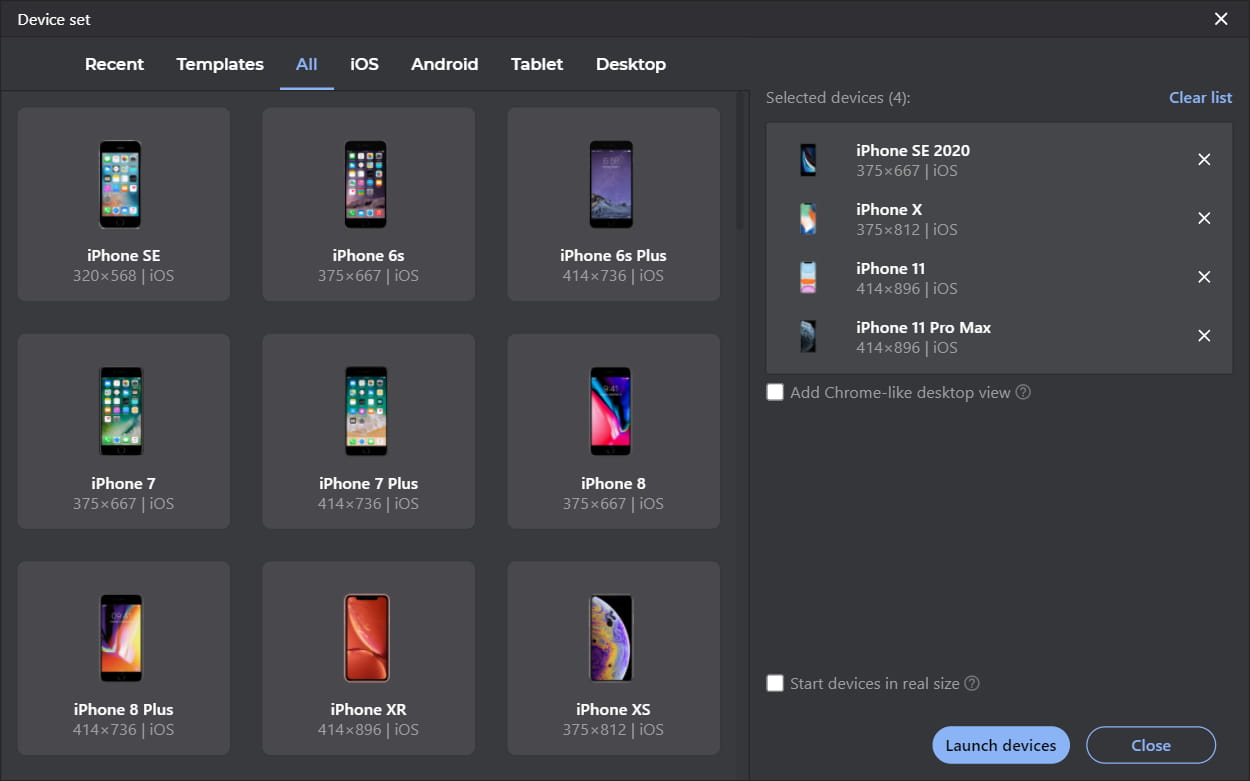
Task: Click iPhone X icon in selected list
Action: (x=808, y=219)
